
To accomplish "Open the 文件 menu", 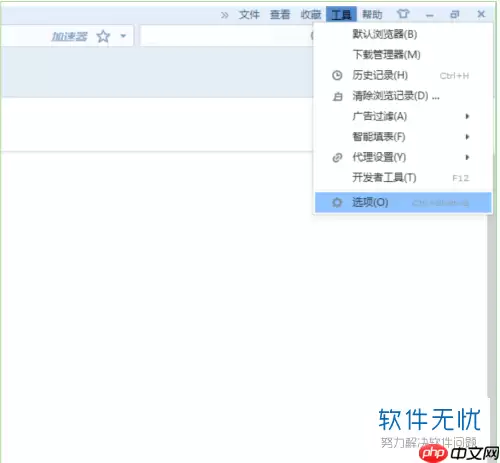I will tap(249, 14).
